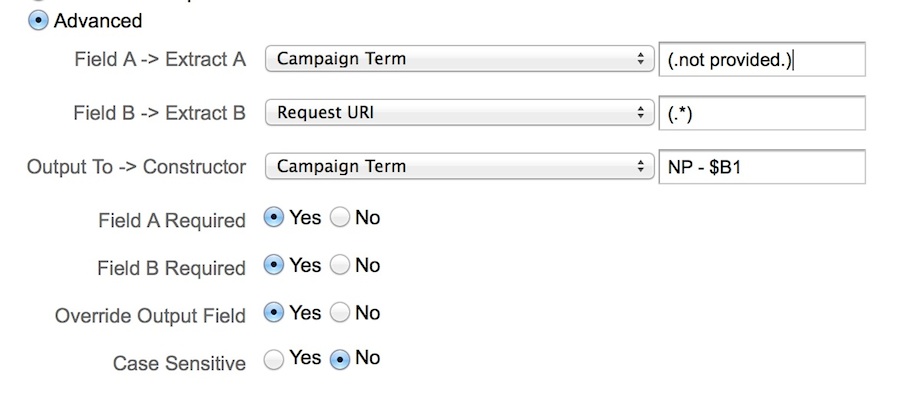Open the Field B Request URI dropdown
This screenshot has width=900, height=395.
459,113
